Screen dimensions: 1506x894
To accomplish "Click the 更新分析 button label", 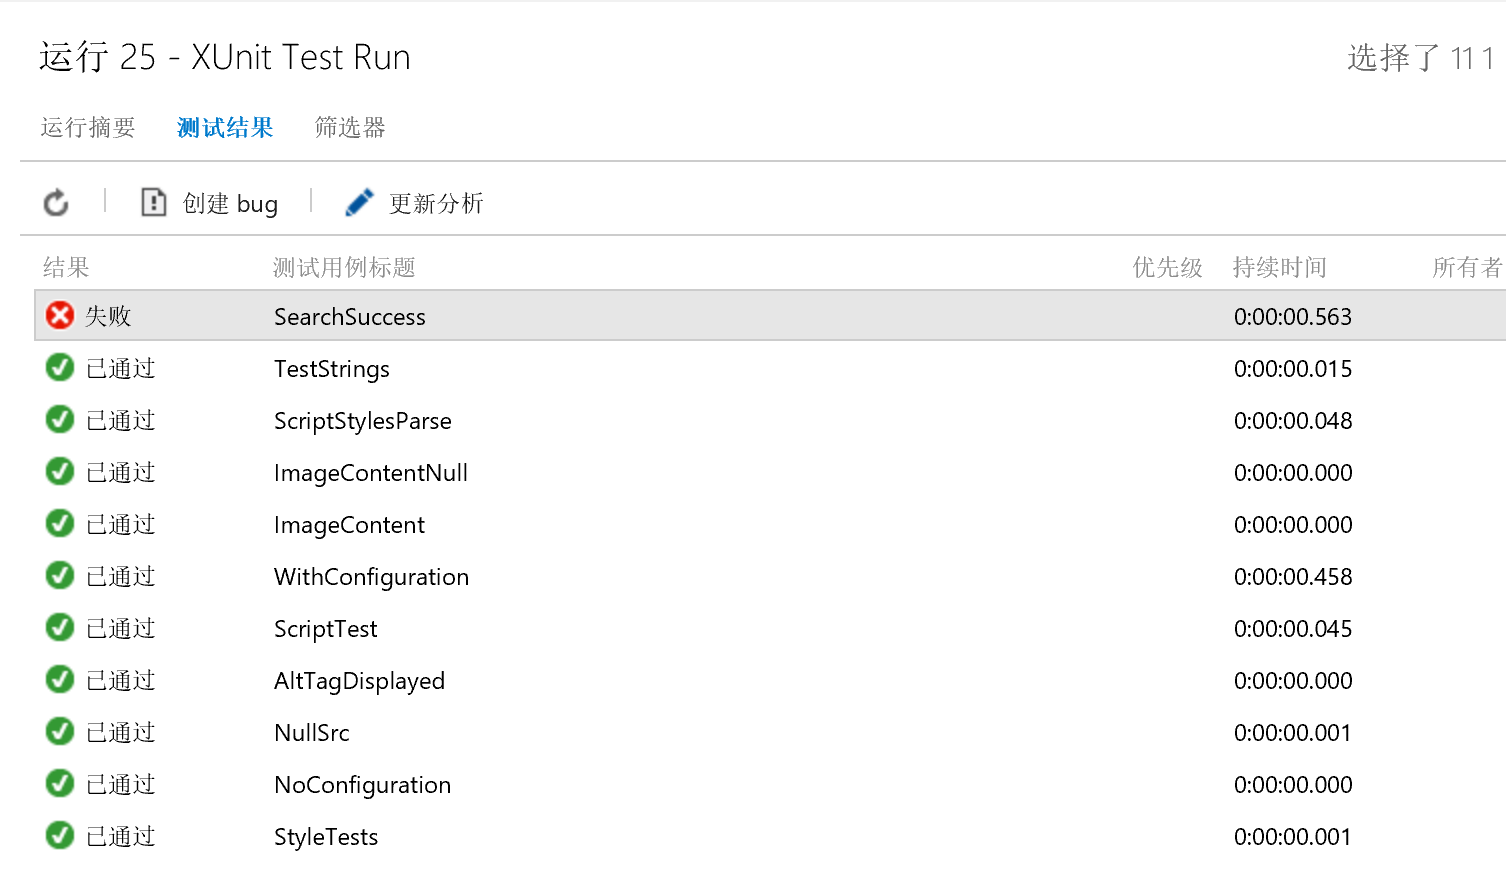I will point(436,204).
